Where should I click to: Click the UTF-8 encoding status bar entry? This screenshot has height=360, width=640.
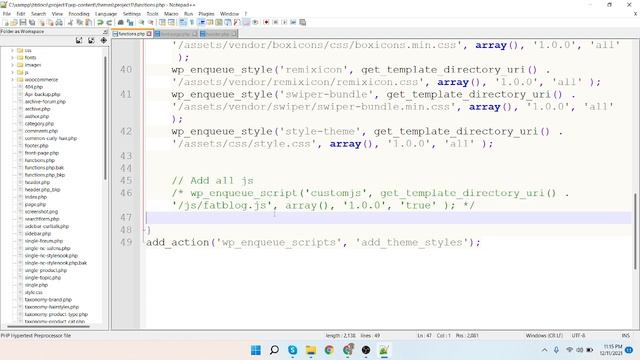(578, 336)
